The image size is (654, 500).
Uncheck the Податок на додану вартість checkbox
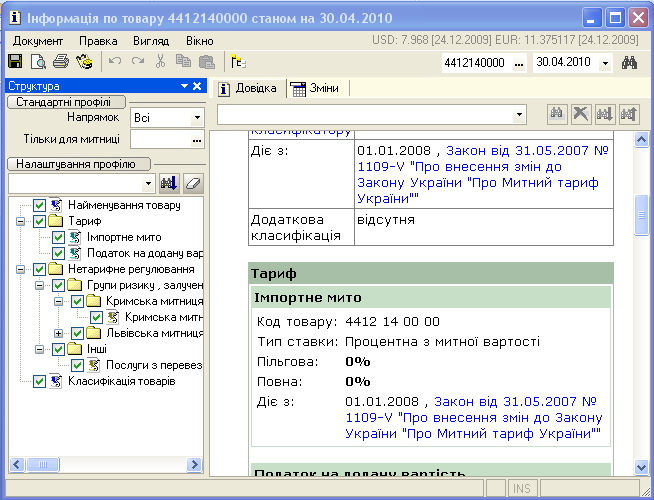[x=58, y=253]
